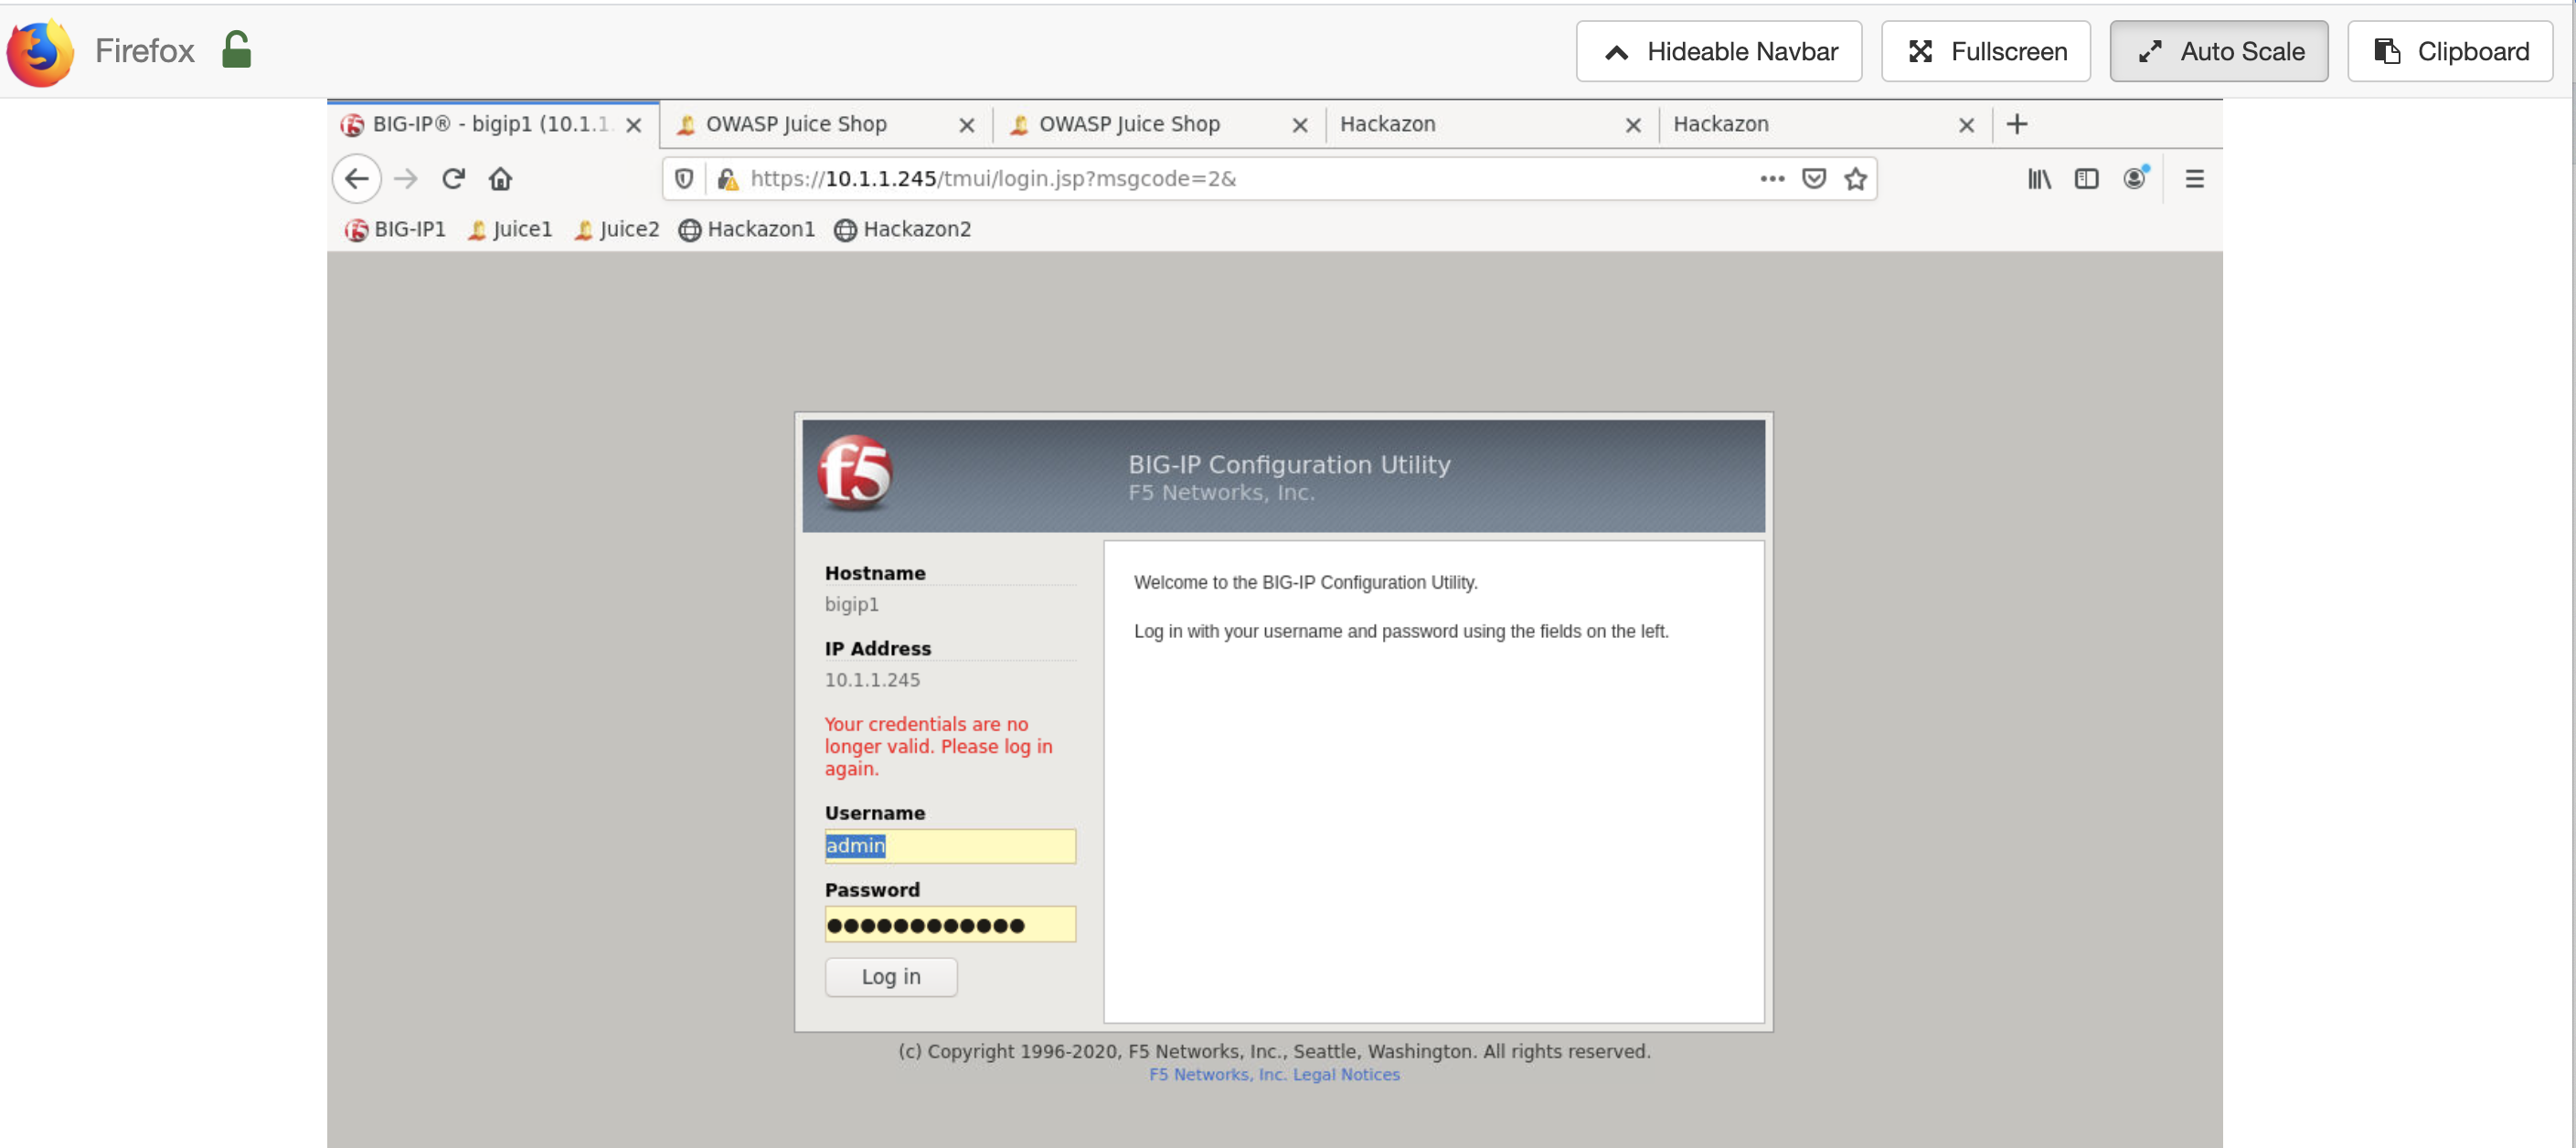This screenshot has width=2576, height=1148.
Task: Click the green unlocked padlock icon
Action: click(x=236, y=49)
